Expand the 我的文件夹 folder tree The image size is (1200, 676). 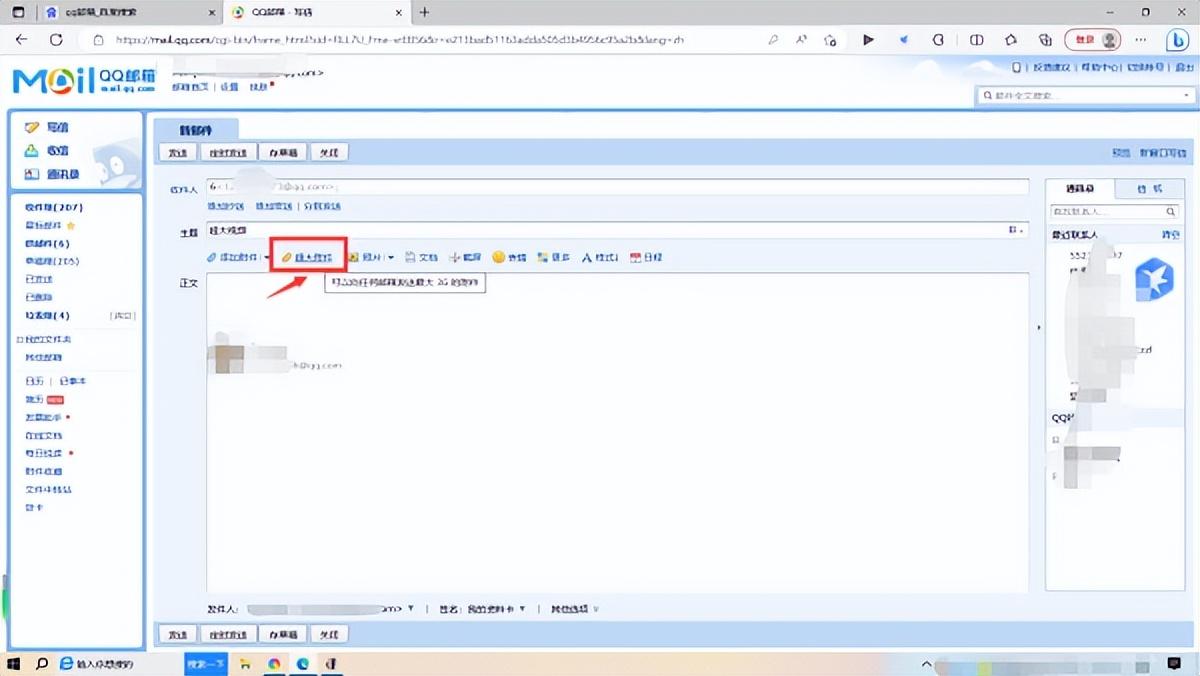pyautogui.click(x=20, y=340)
